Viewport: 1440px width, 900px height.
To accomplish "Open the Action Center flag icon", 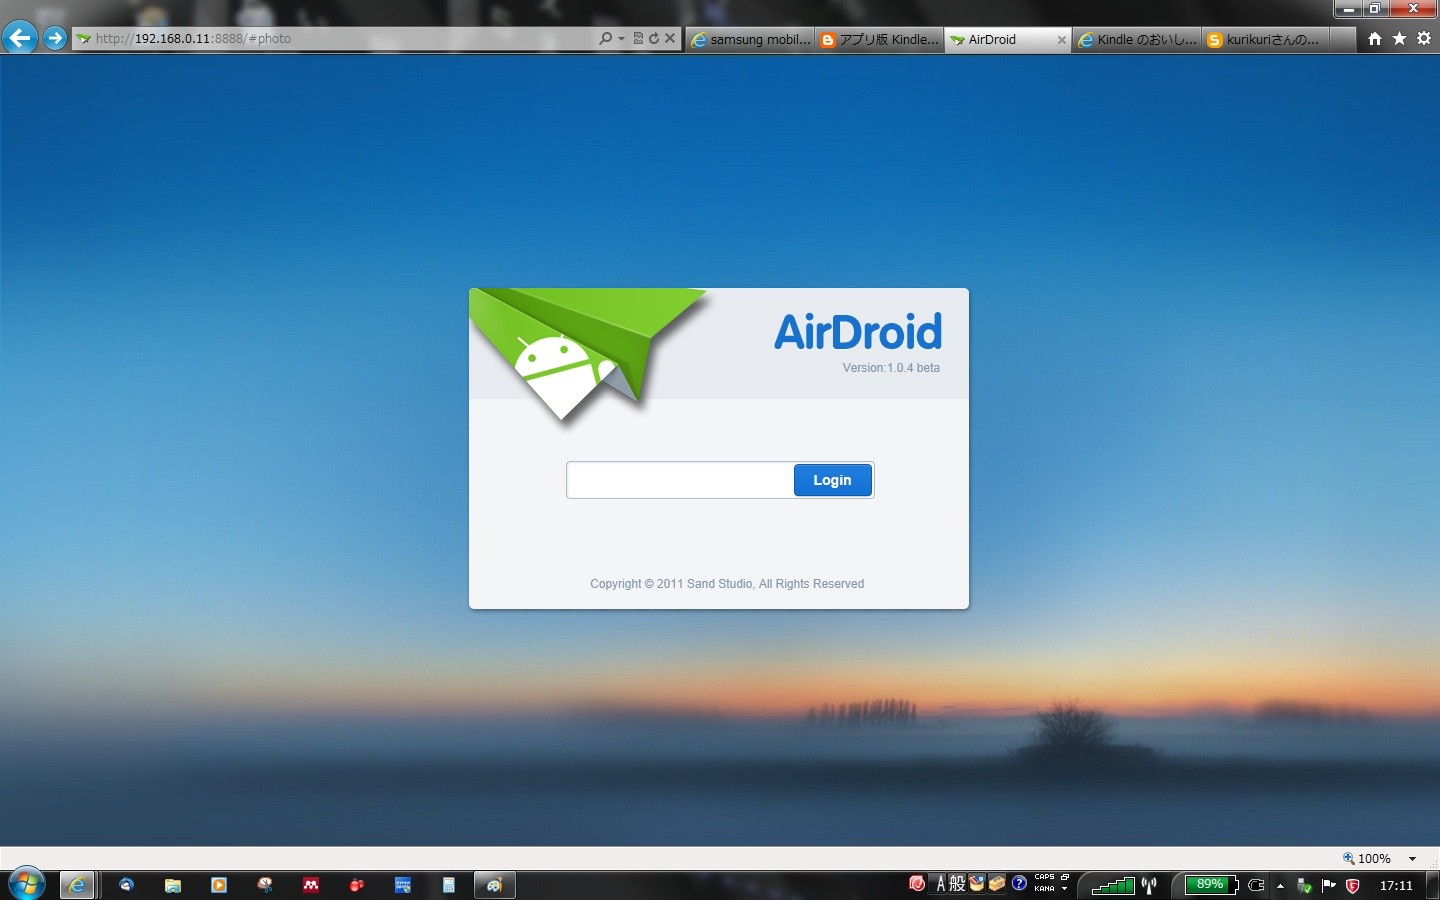I will (x=1329, y=886).
